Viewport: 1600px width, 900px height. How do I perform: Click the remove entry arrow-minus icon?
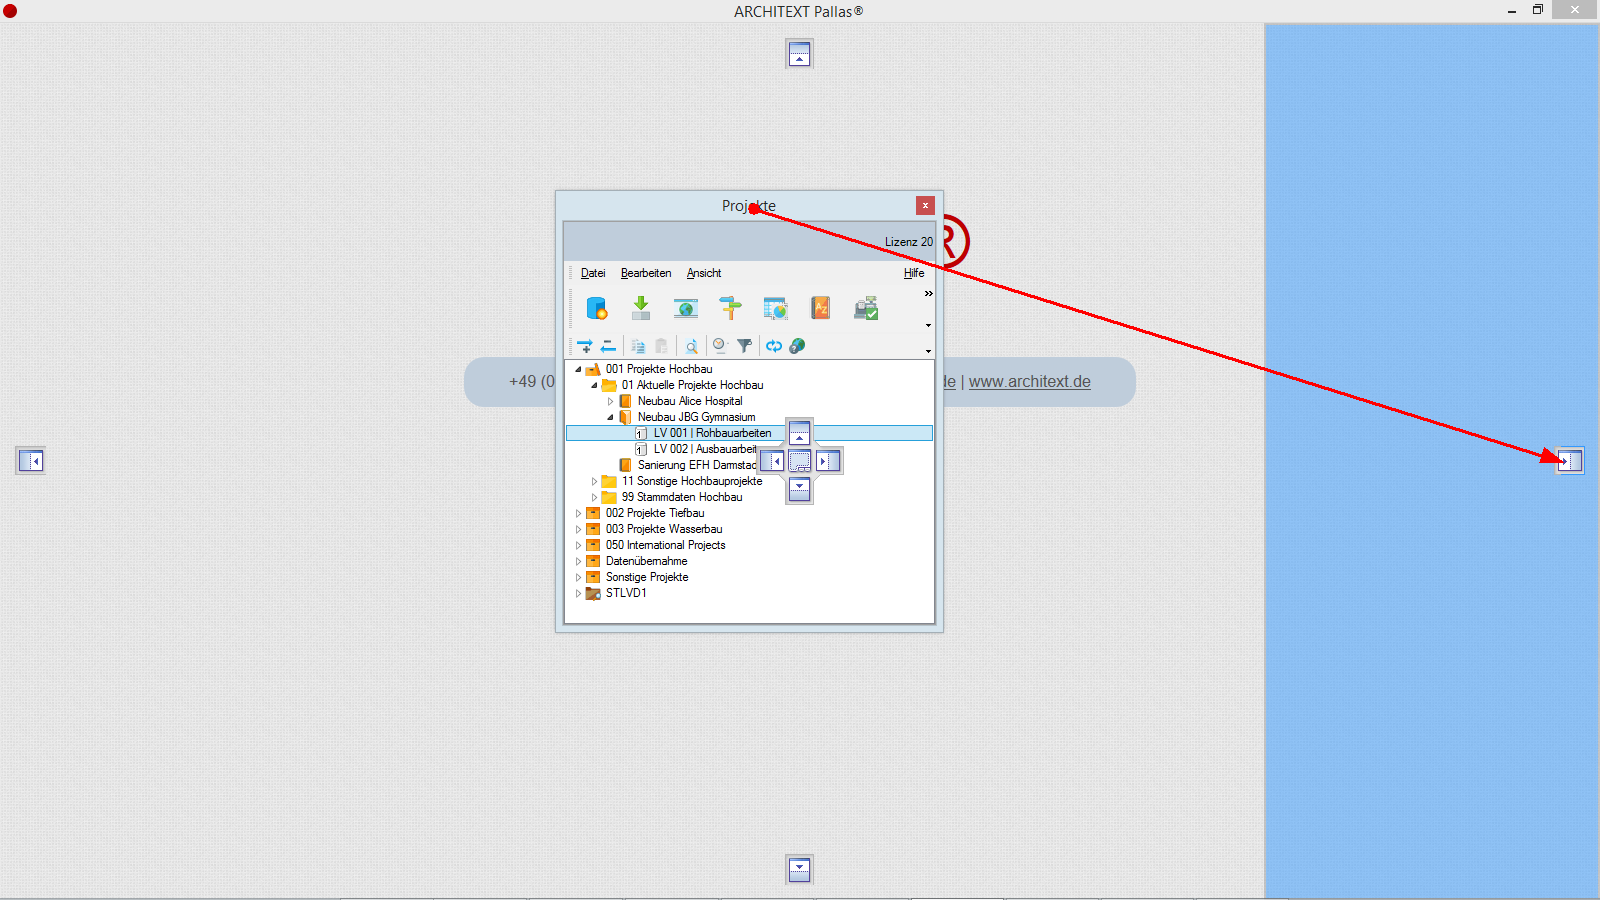608,346
